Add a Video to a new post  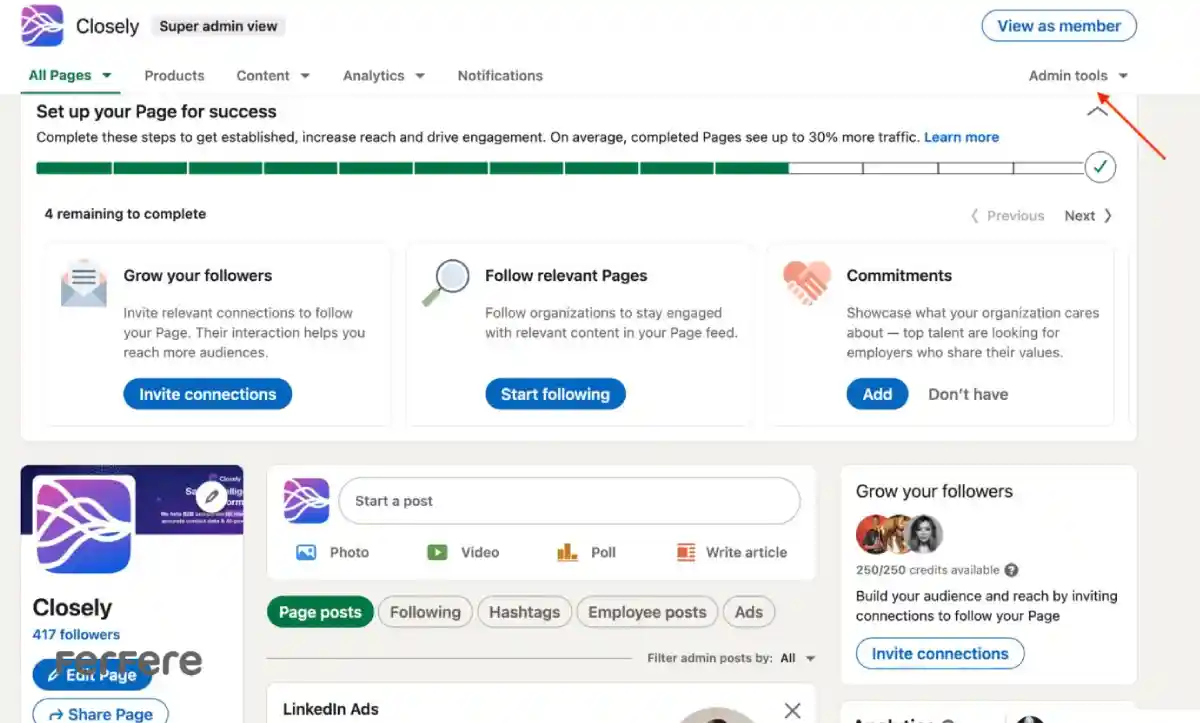pyautogui.click(x=463, y=552)
